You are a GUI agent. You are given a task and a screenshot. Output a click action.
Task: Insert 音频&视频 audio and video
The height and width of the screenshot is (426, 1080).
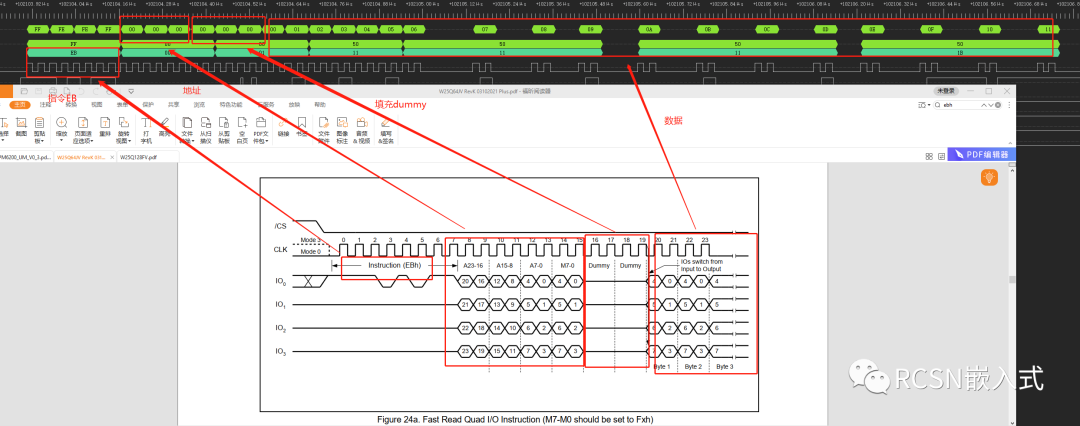point(362,130)
